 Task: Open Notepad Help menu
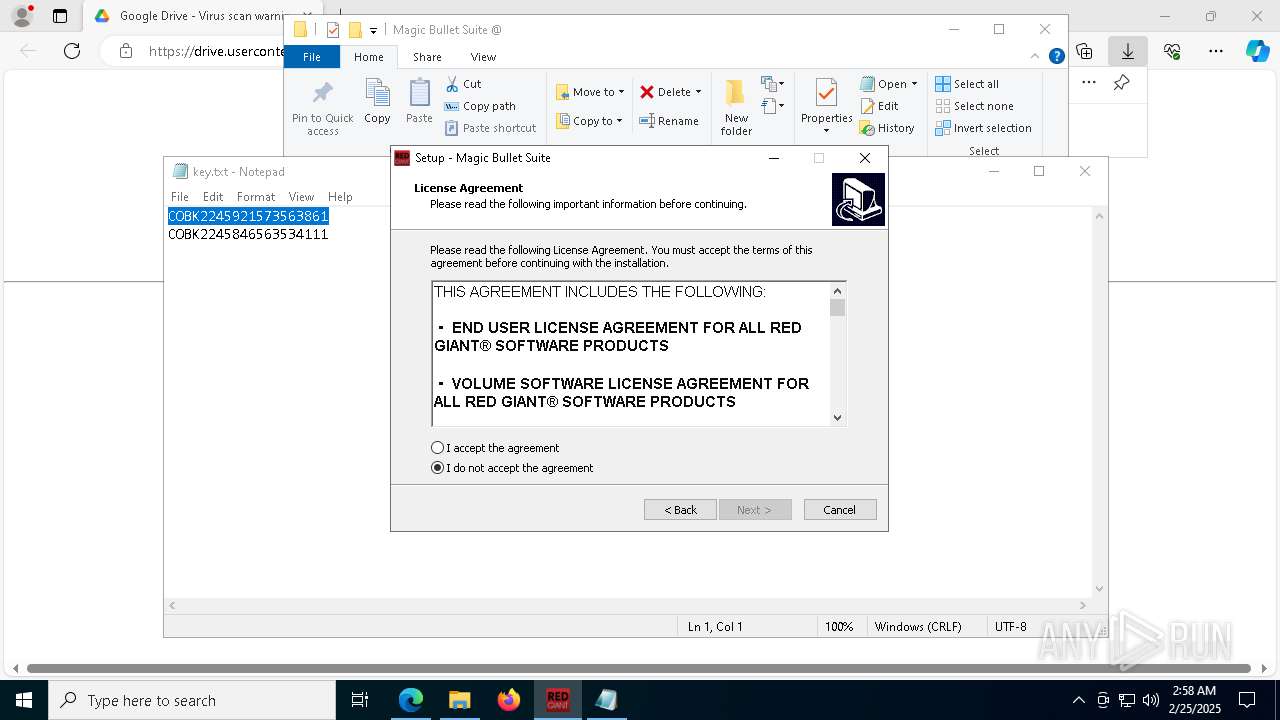[340, 197]
